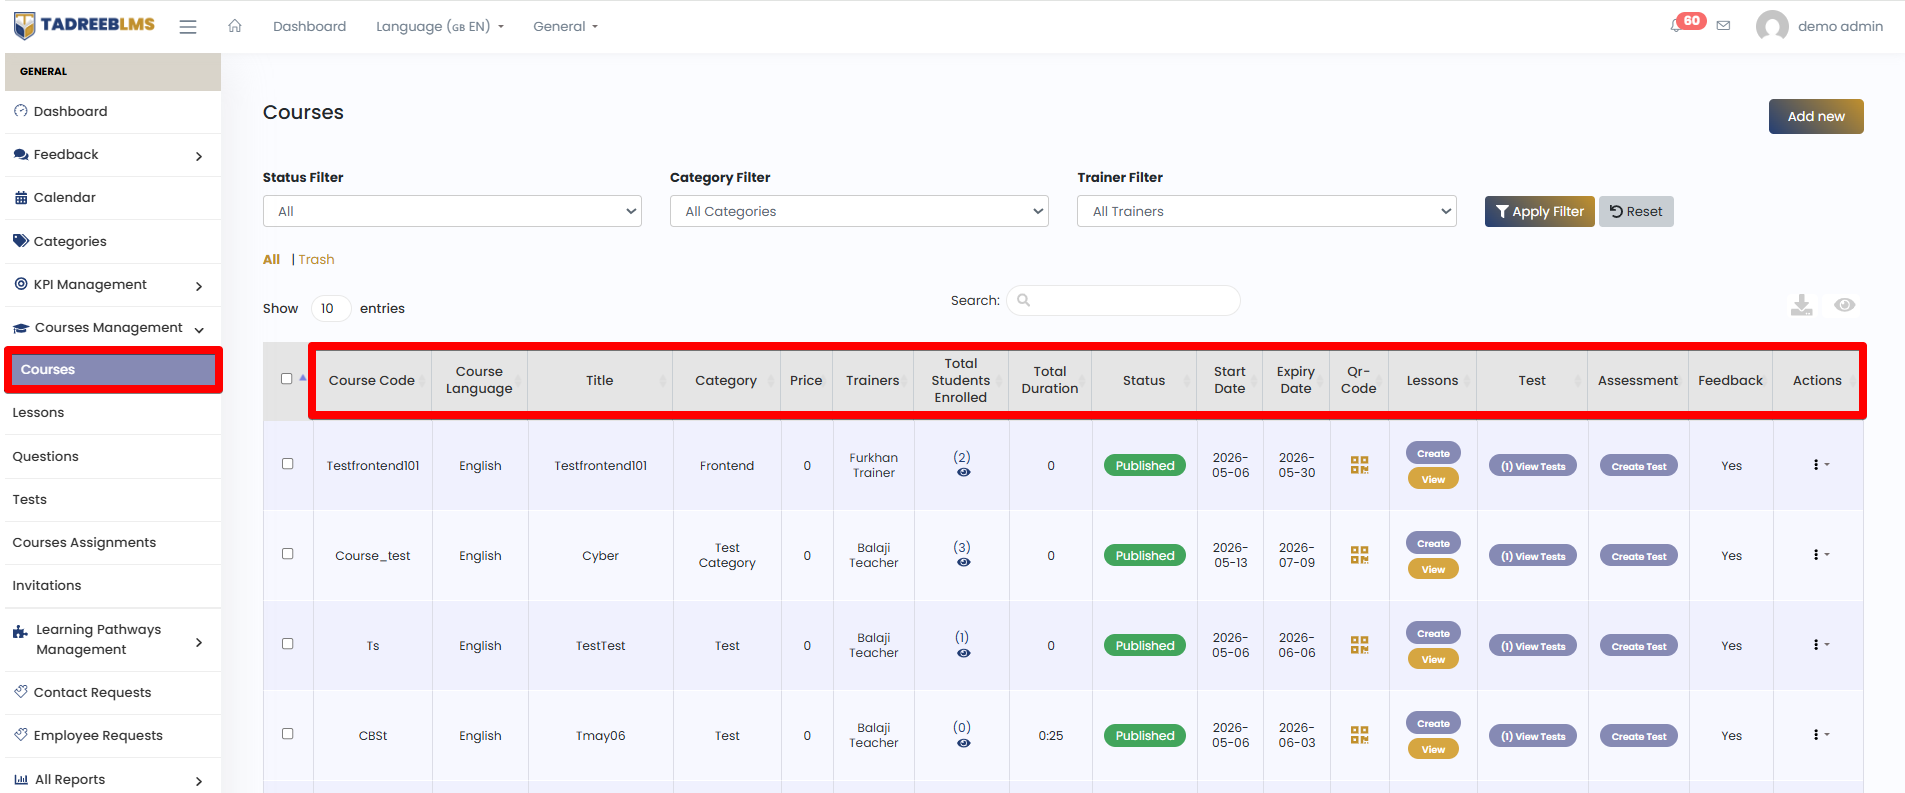The height and width of the screenshot is (793, 1905).
Task: View enrolled students eye for Testfrontend101
Action: pos(963,473)
